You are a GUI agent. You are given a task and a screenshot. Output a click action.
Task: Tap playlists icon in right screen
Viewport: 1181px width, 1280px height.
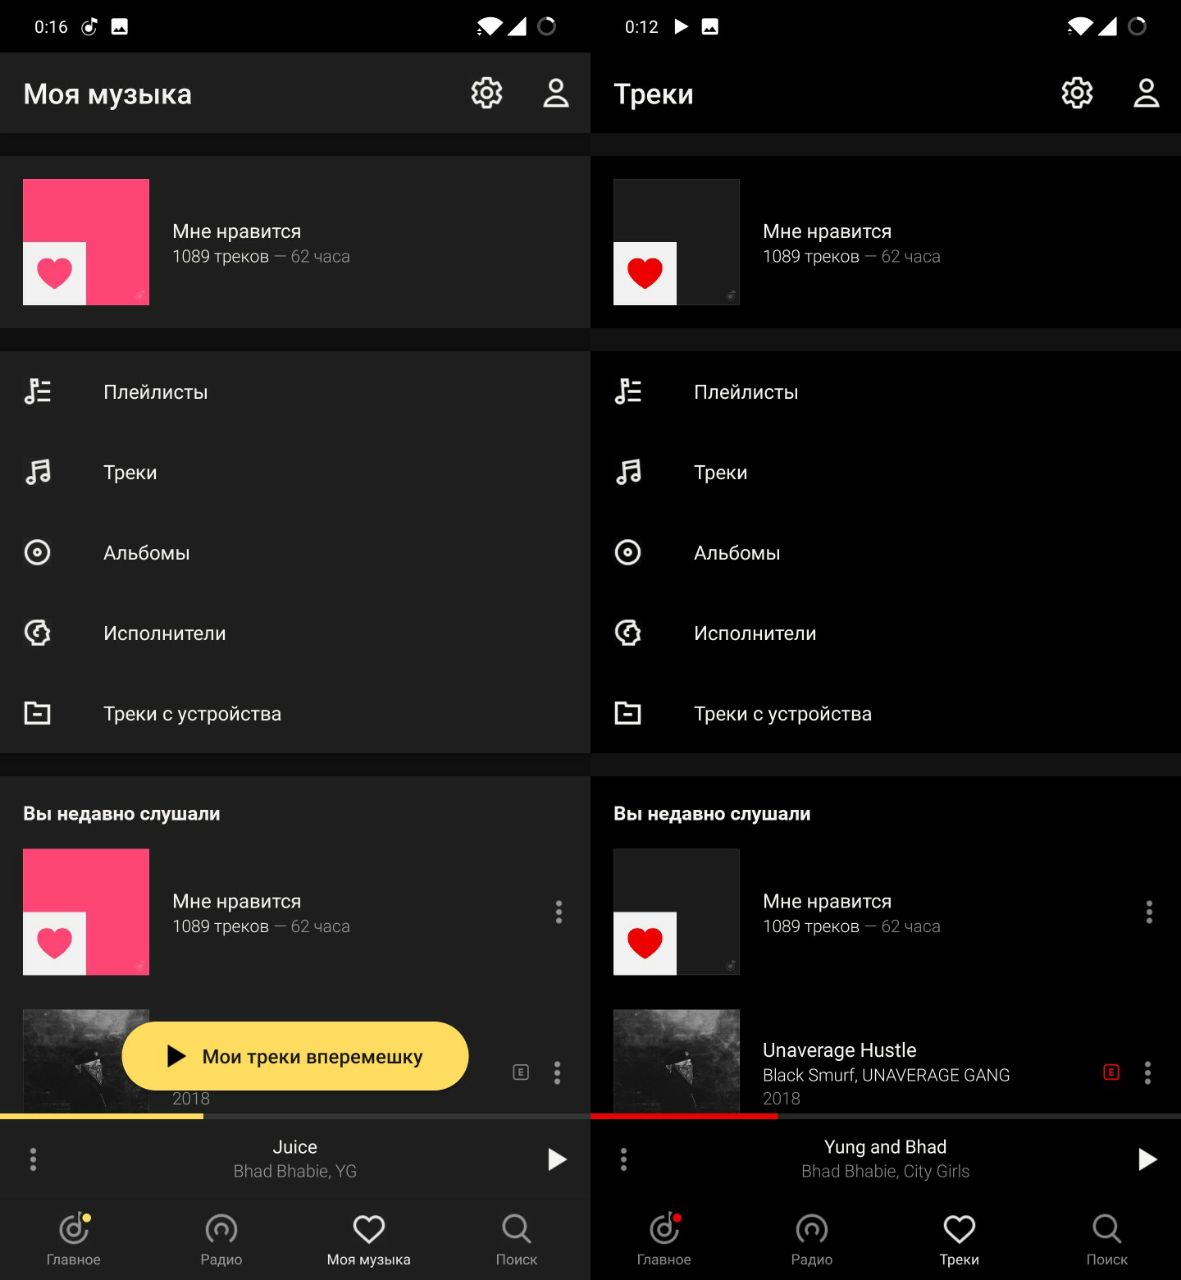click(x=628, y=391)
